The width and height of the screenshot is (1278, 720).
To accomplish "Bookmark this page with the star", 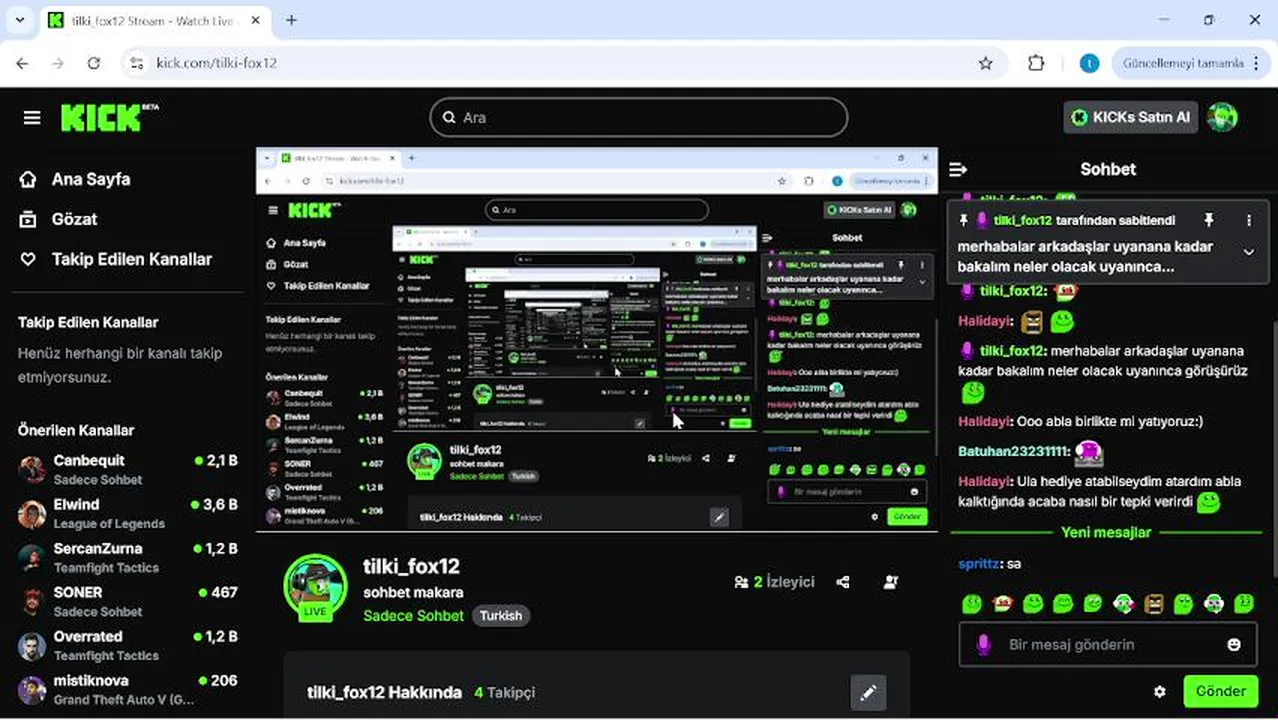I will coord(986,63).
